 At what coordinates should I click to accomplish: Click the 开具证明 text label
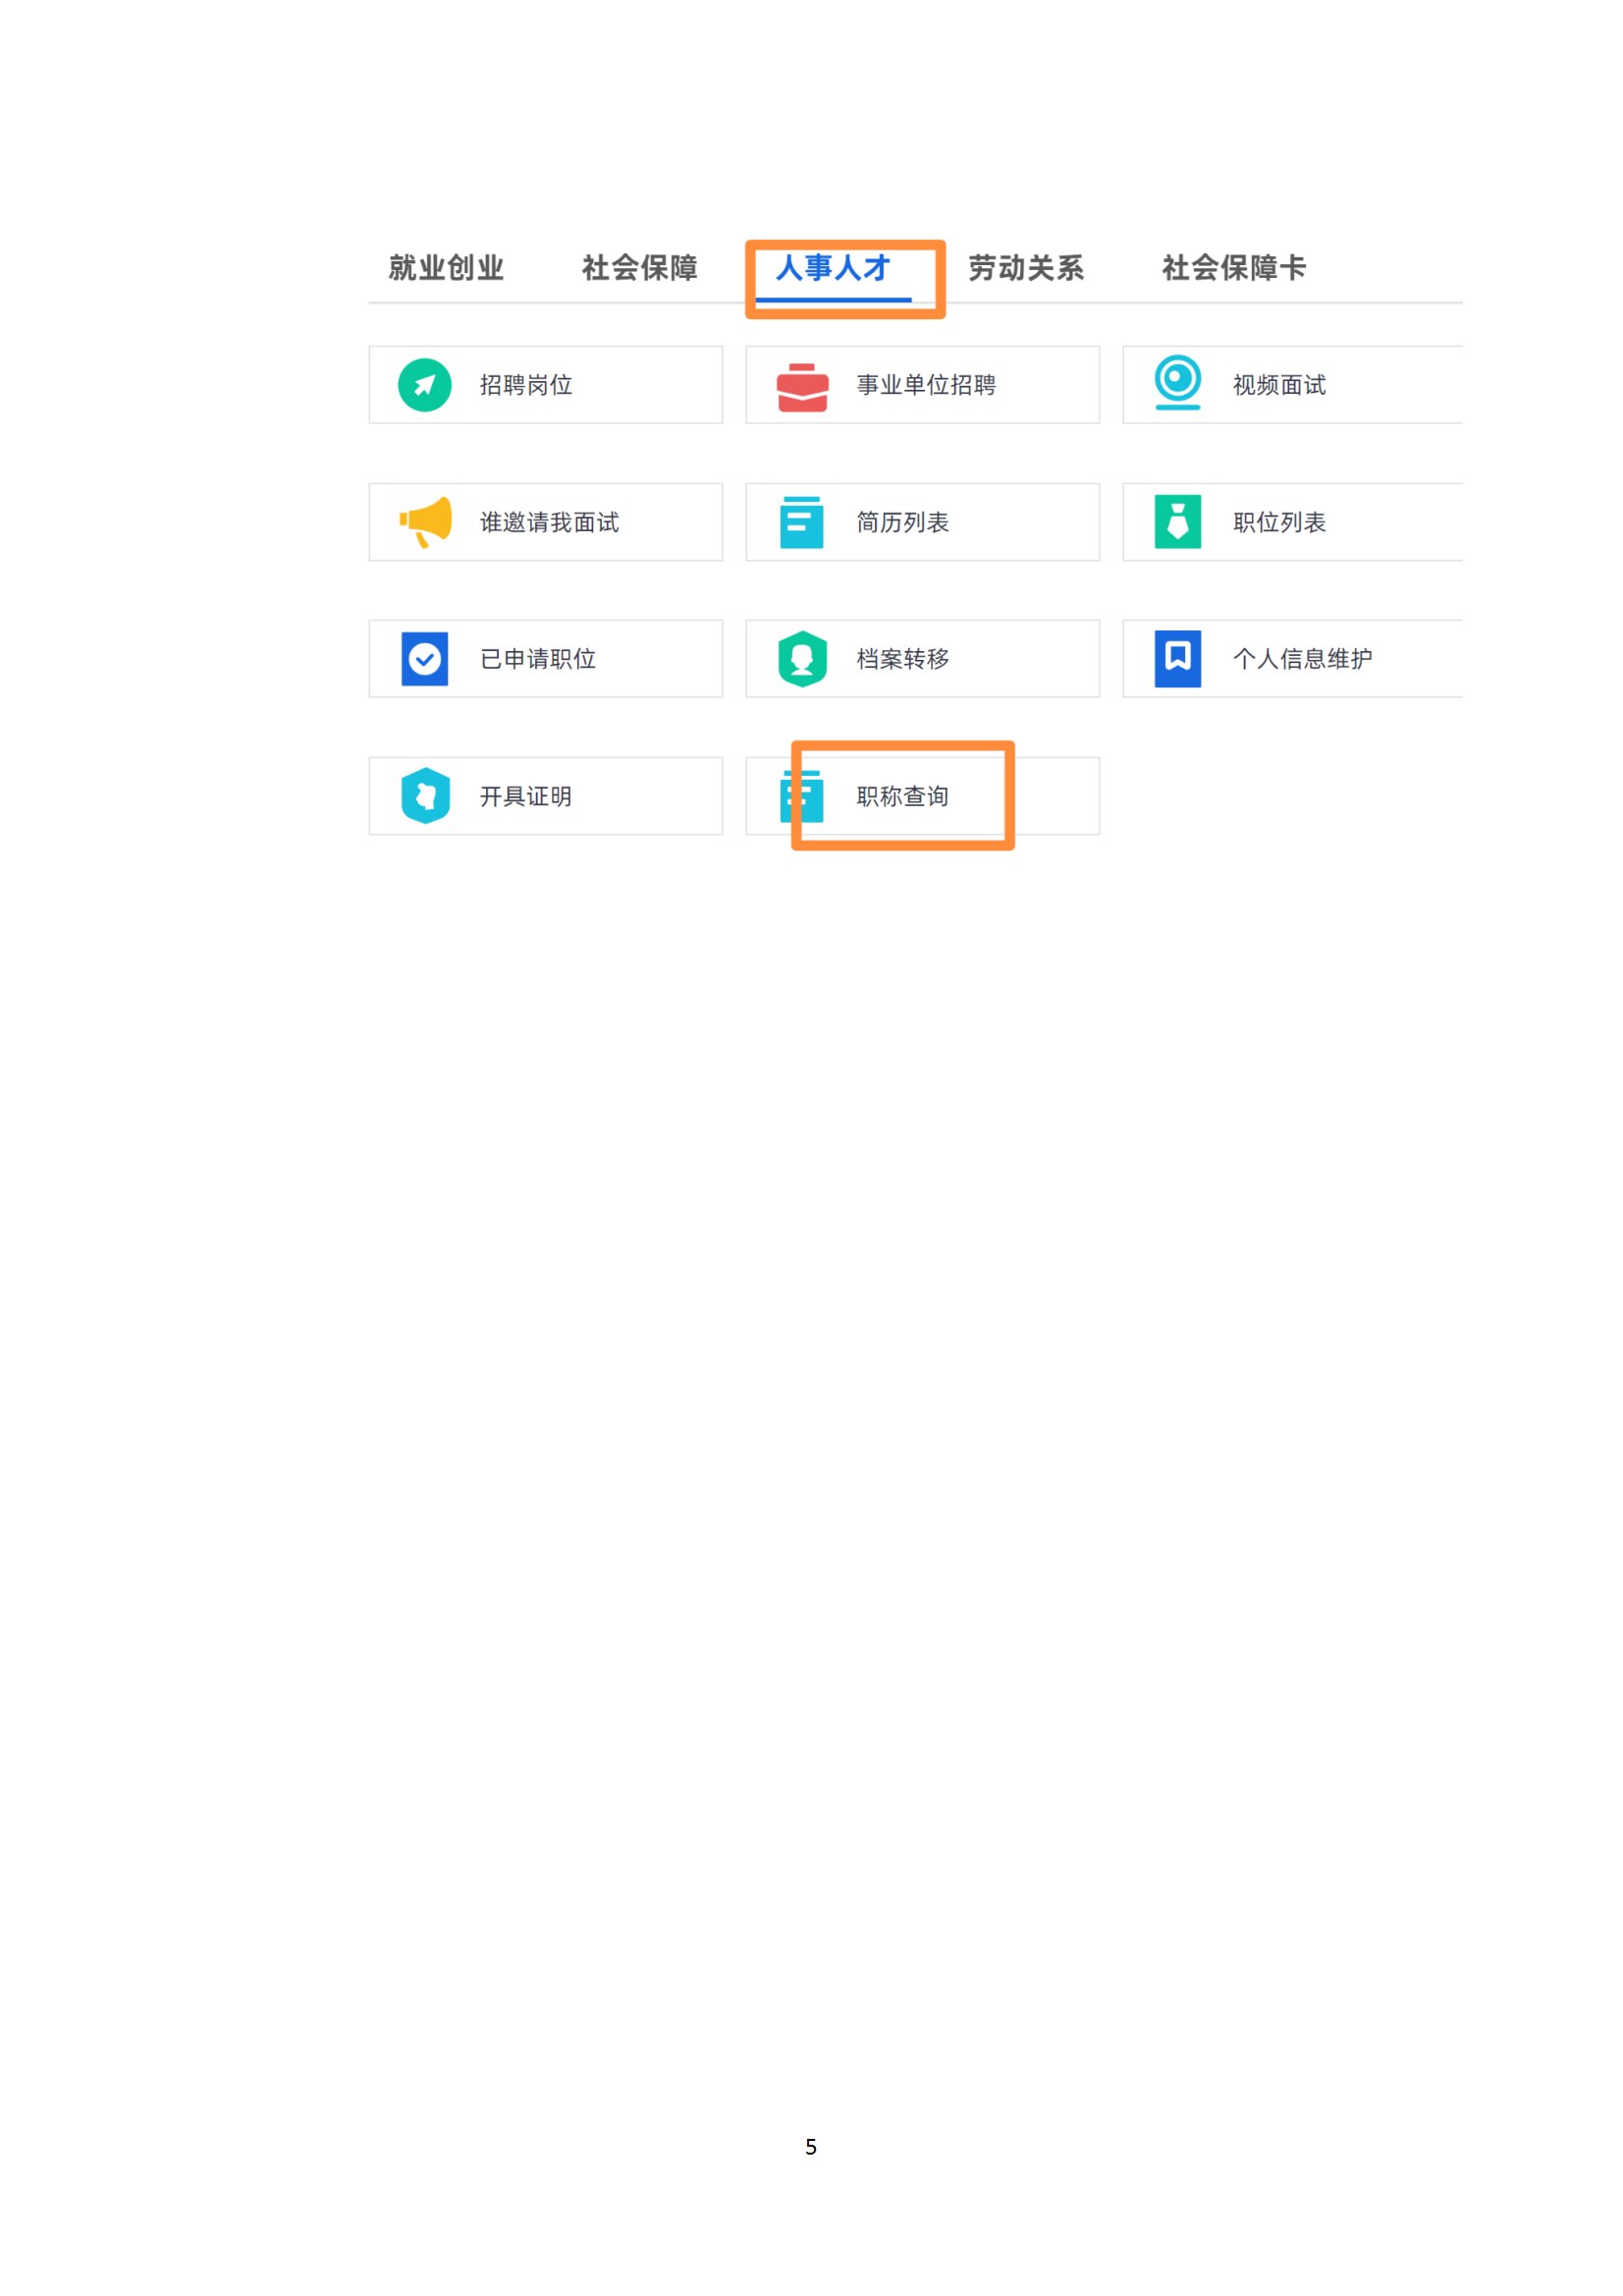click(525, 796)
